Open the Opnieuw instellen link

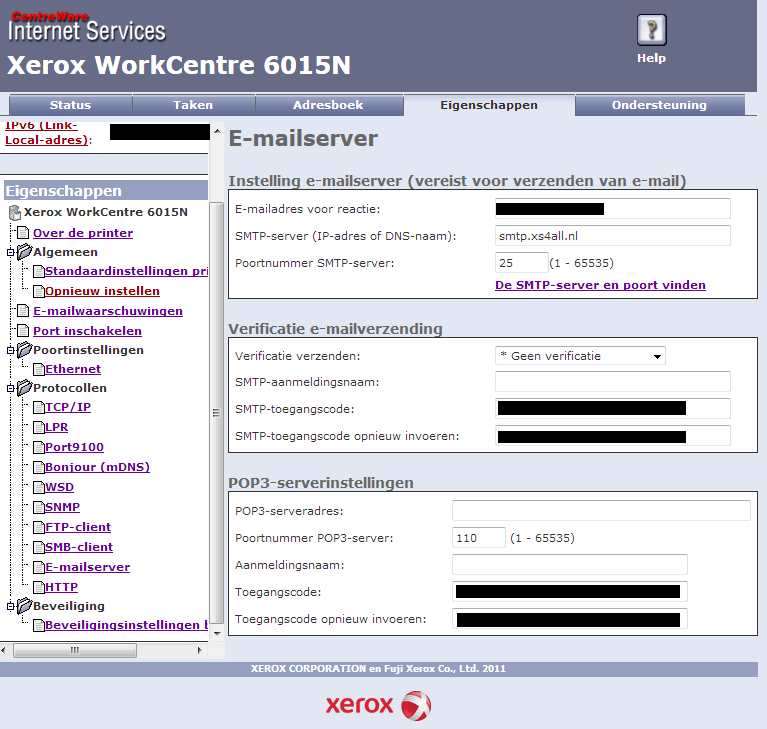(x=102, y=291)
